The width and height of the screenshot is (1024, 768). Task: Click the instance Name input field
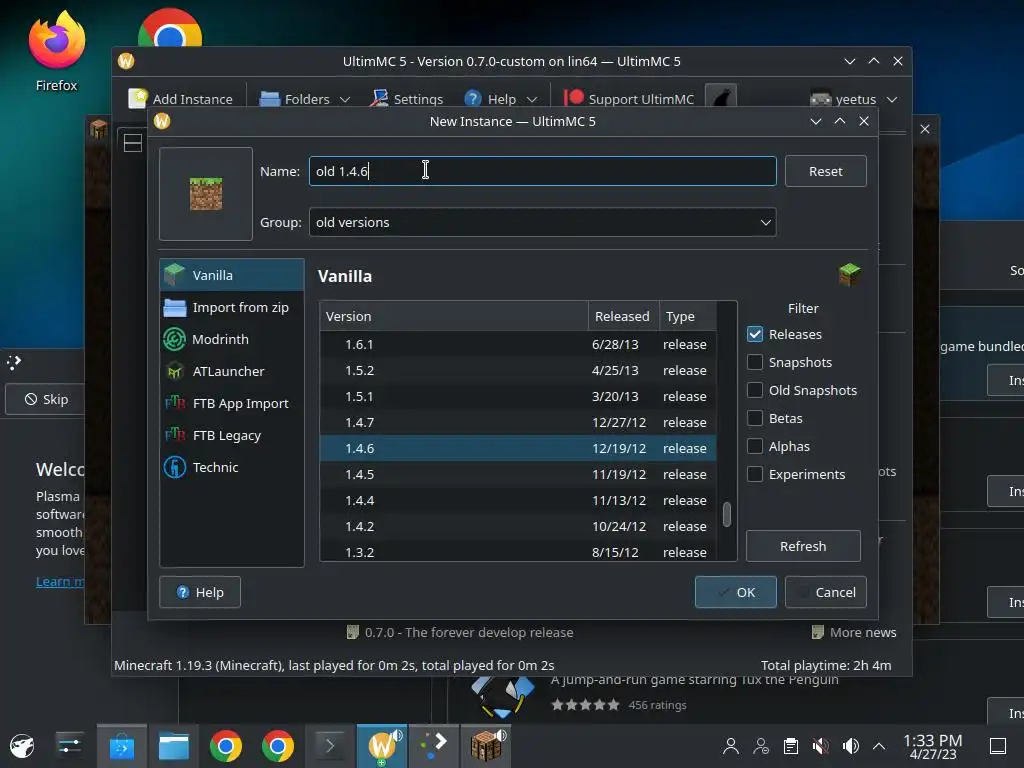[x=542, y=171]
